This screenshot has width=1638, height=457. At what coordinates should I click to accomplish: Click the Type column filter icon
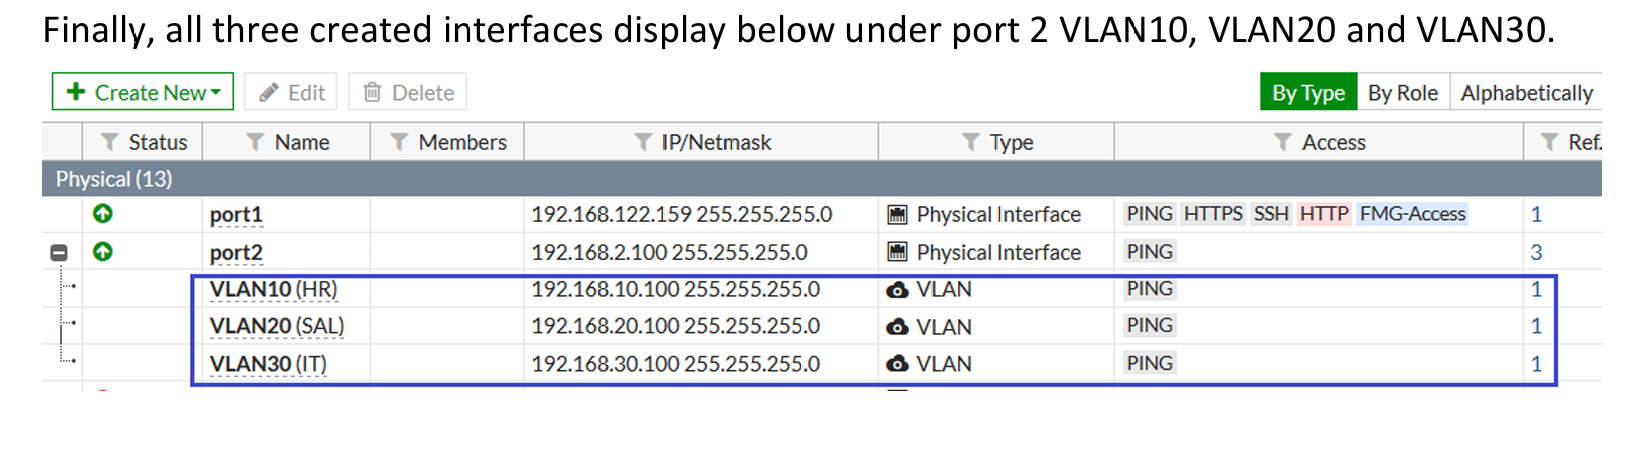point(970,142)
